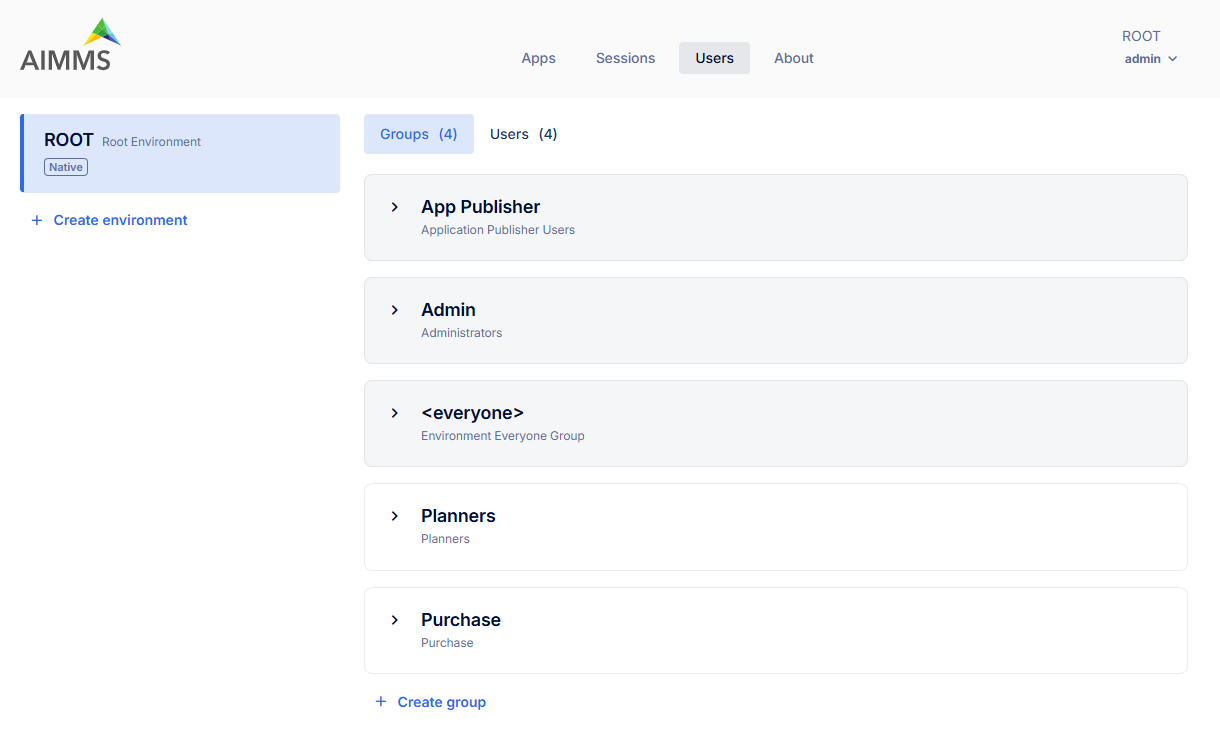The height and width of the screenshot is (737, 1220).
Task: Go to the About page
Action: click(x=793, y=58)
